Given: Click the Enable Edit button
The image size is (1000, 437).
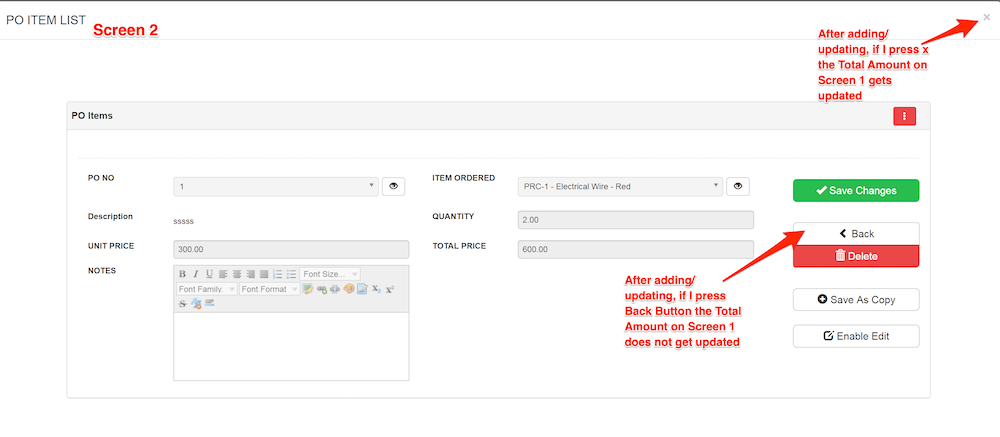Looking at the screenshot, I should (856, 336).
